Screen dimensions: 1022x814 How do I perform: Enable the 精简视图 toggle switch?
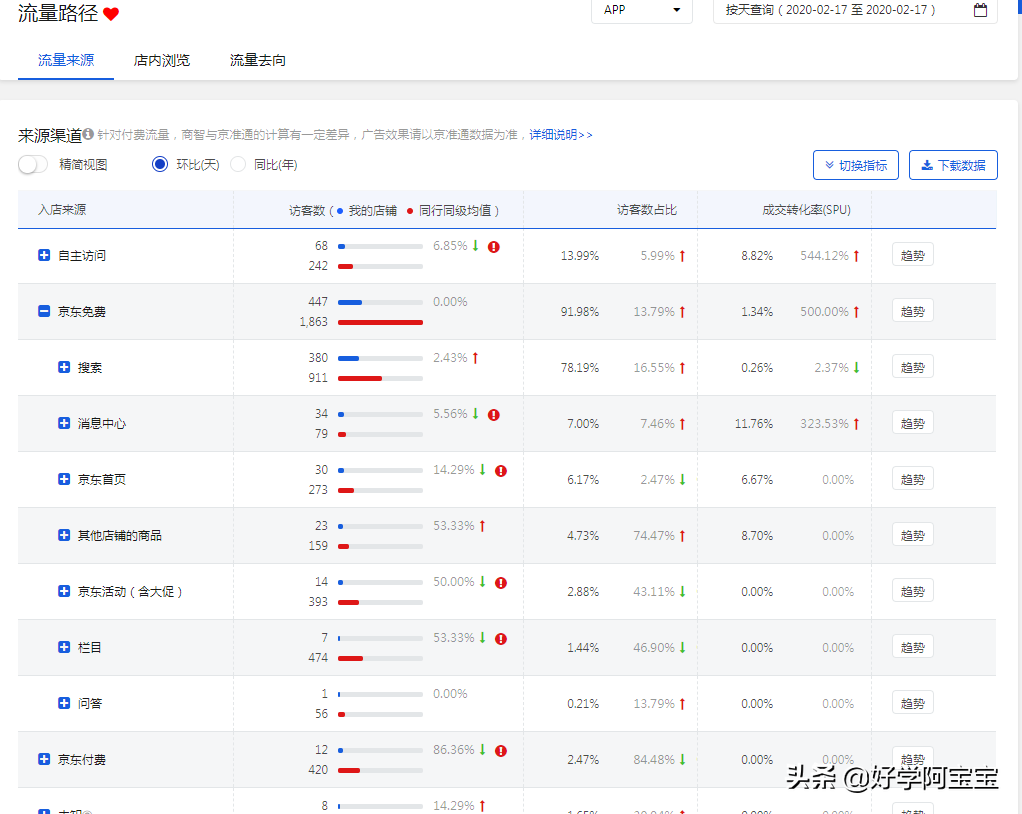(32, 164)
